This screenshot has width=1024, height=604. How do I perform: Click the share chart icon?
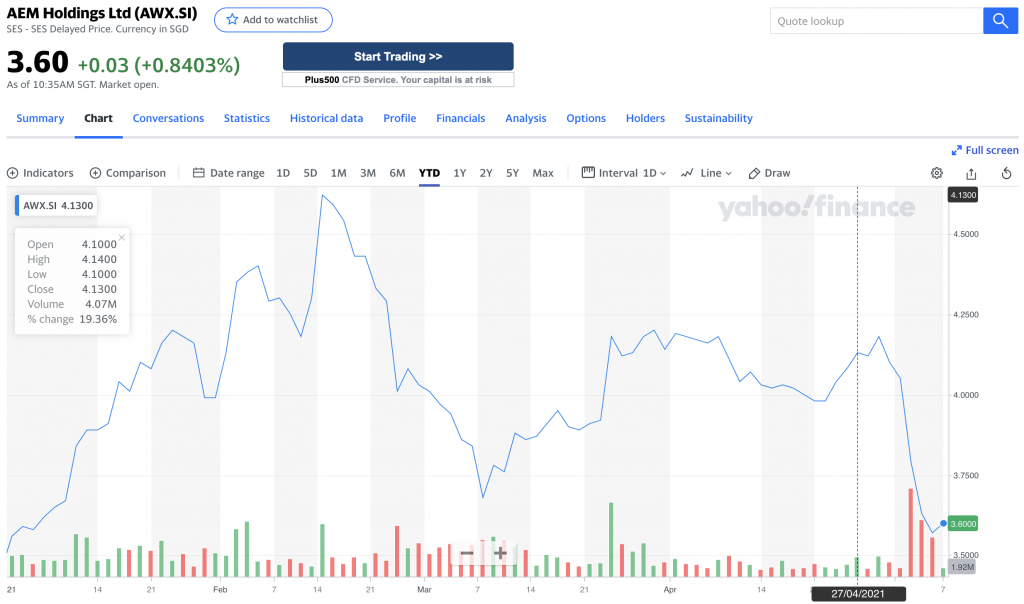pos(971,173)
